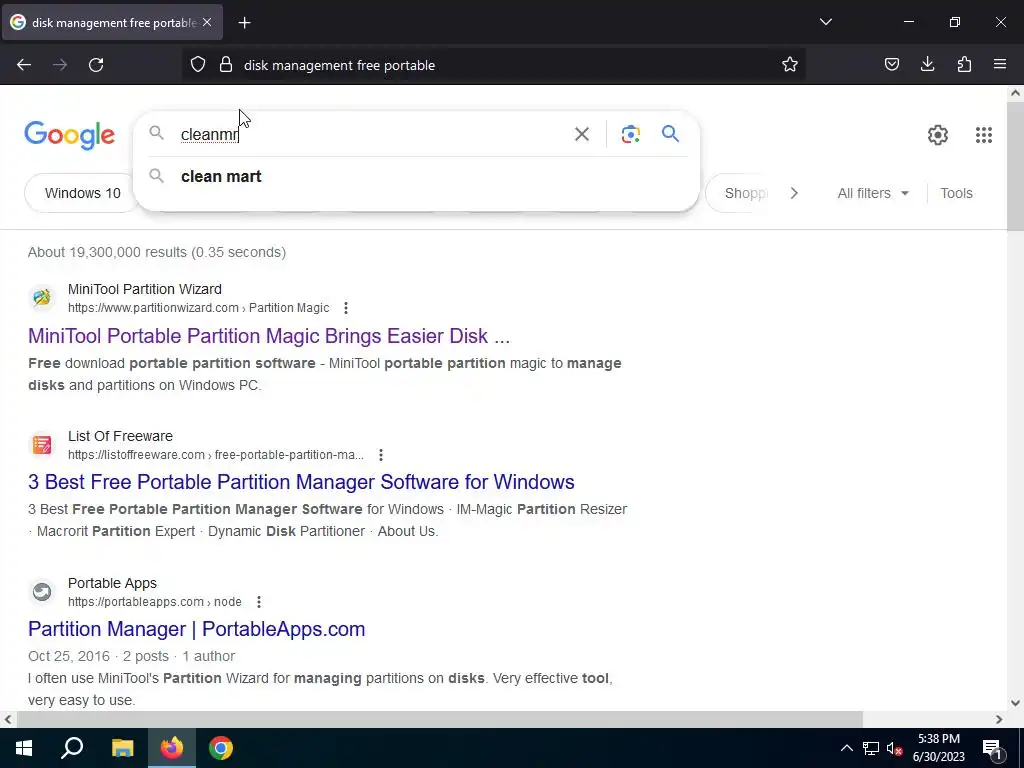Click the horizontal scrollbar thumb

tap(440, 719)
